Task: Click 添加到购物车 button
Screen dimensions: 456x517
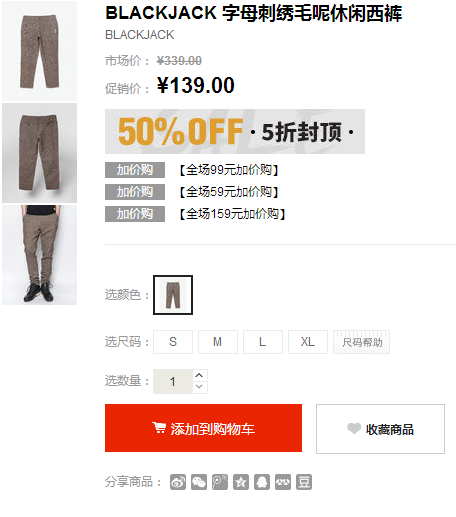Action: click(x=203, y=428)
